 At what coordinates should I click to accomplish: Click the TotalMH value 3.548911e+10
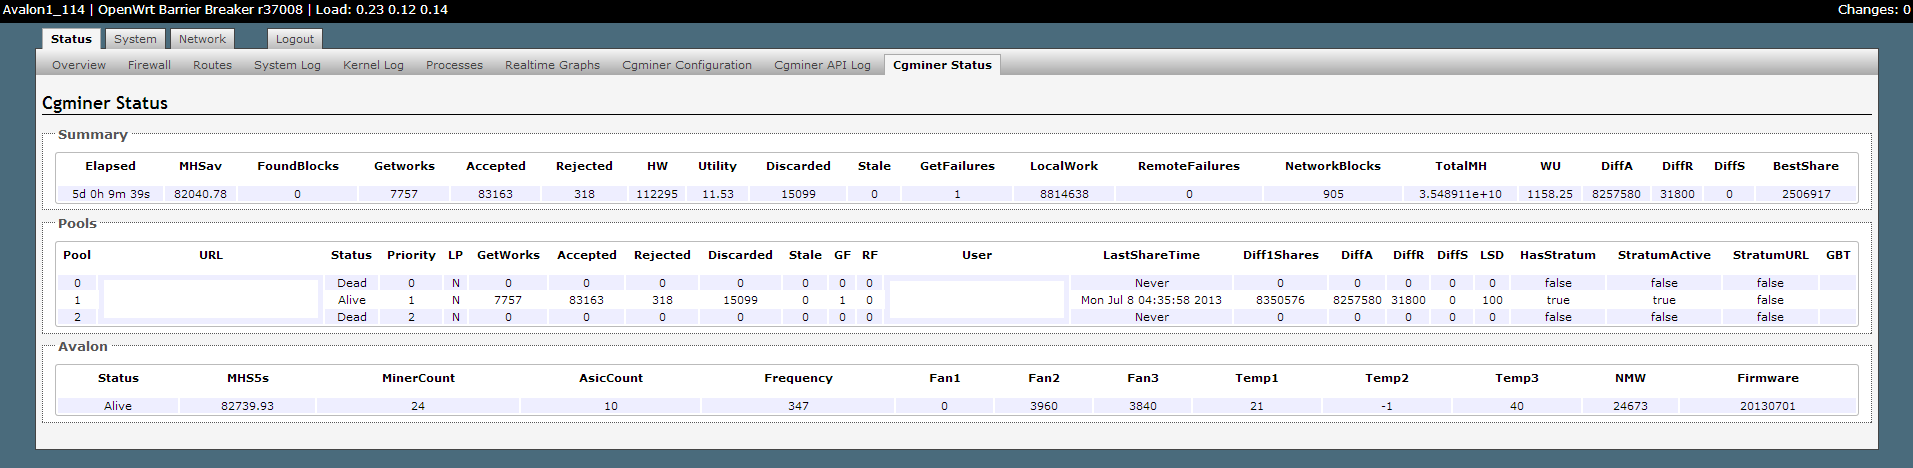pos(1460,194)
